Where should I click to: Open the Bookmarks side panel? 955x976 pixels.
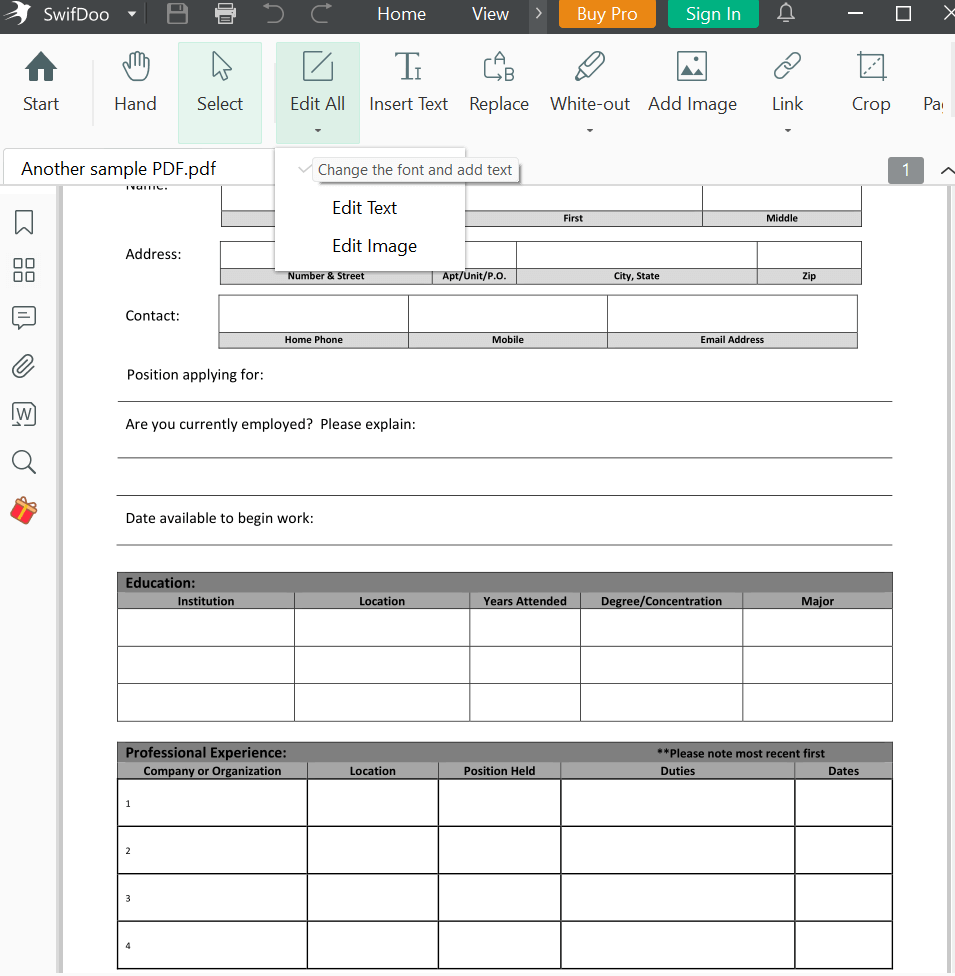tap(24, 222)
